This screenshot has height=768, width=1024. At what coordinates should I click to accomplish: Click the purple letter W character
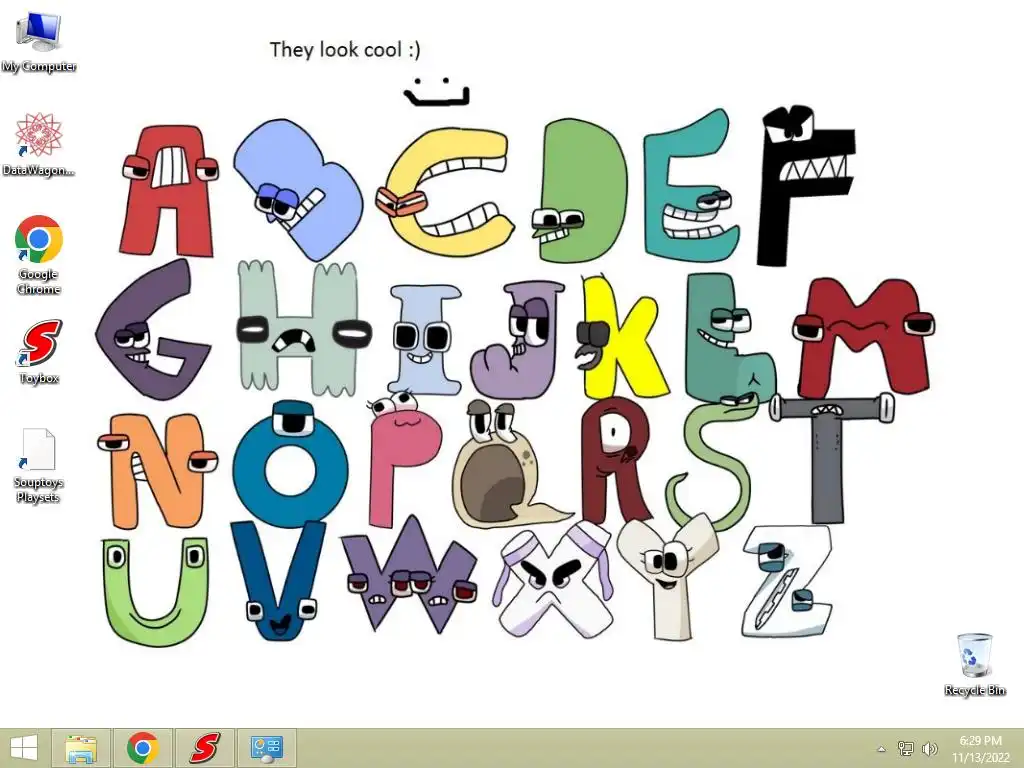(409, 575)
